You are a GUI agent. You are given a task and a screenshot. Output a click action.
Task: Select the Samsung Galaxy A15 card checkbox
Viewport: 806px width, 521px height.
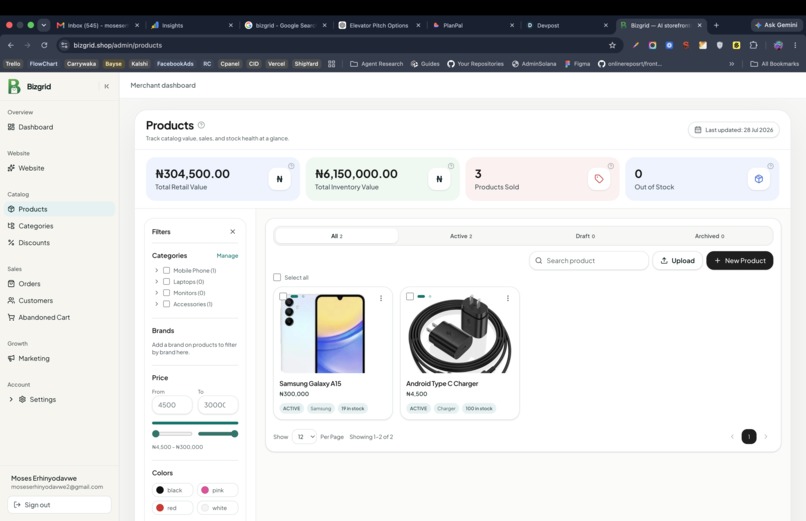tap(283, 296)
